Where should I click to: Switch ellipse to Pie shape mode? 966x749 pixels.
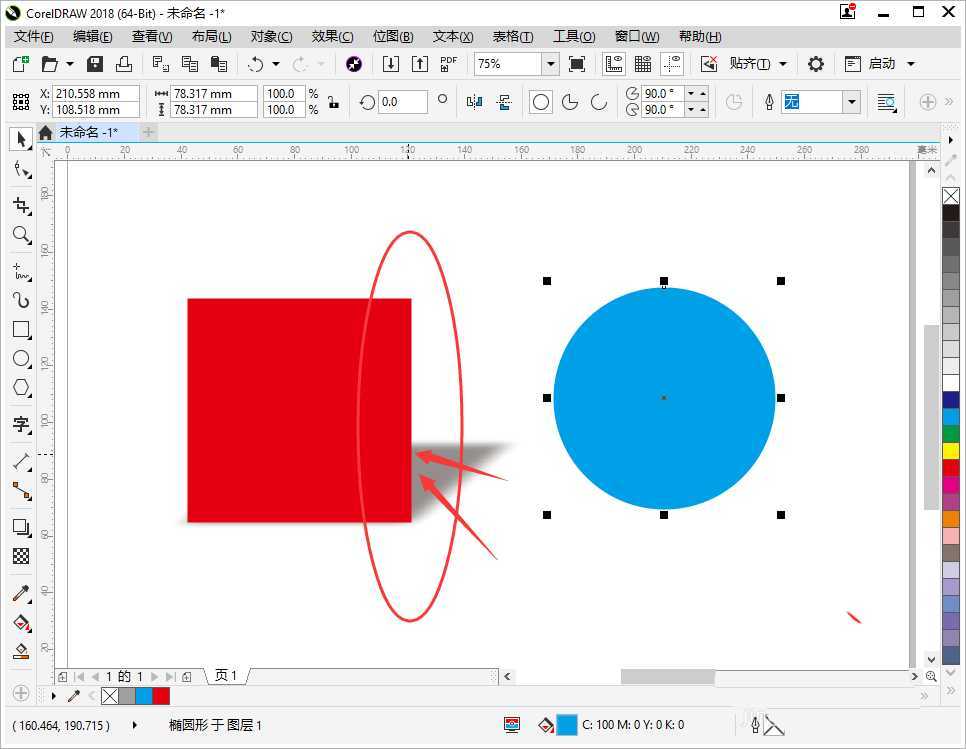(x=570, y=102)
